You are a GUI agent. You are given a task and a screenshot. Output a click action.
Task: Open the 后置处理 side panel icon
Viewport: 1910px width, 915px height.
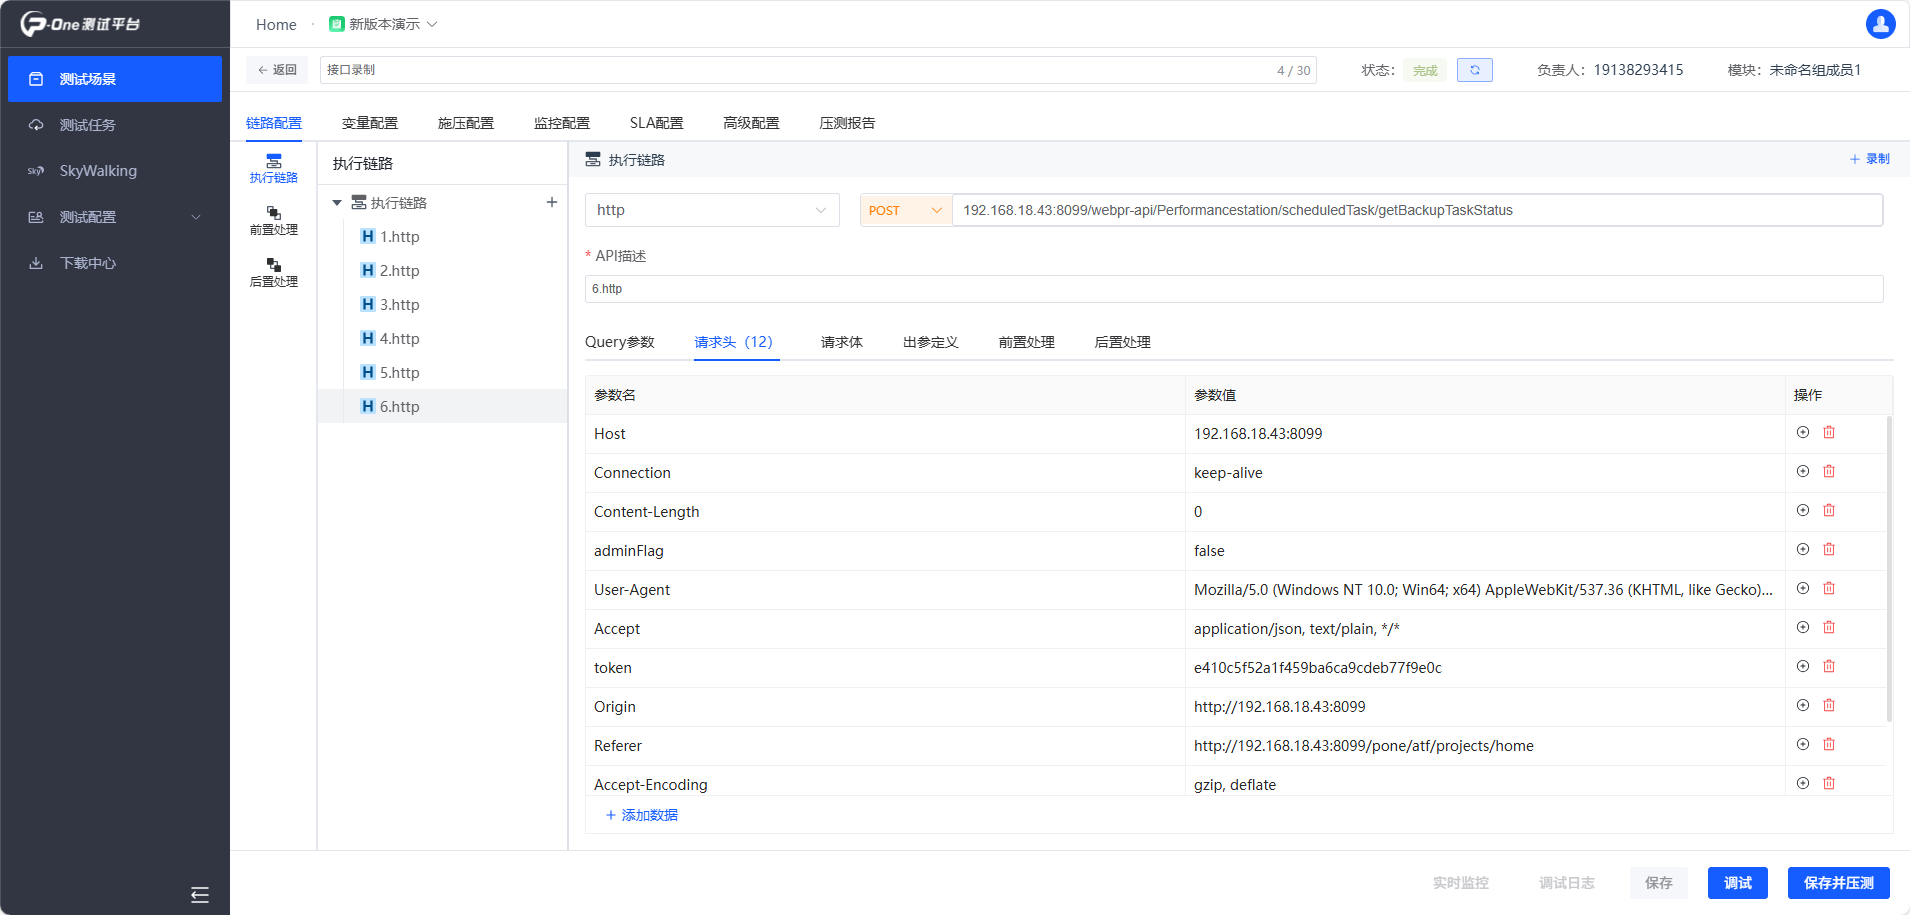(x=273, y=272)
